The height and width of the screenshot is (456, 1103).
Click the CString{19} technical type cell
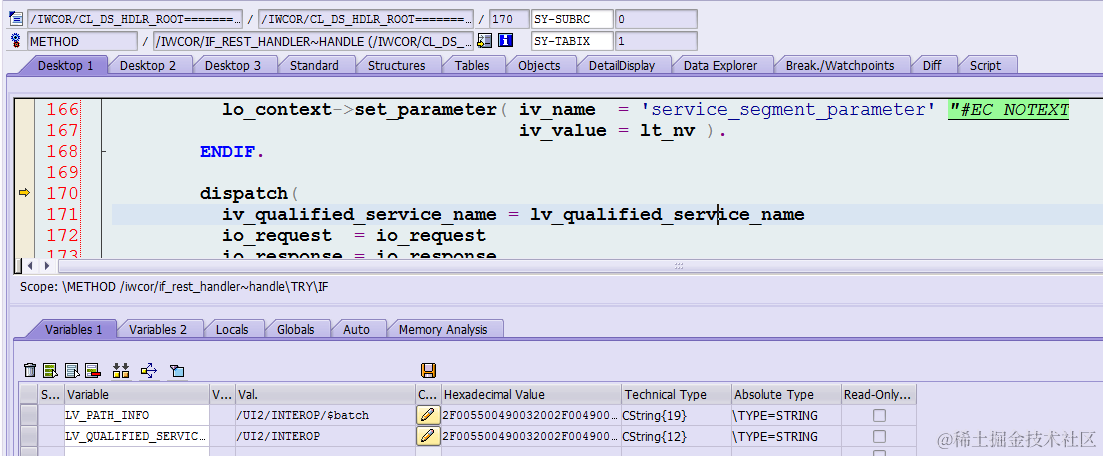[x=677, y=415]
